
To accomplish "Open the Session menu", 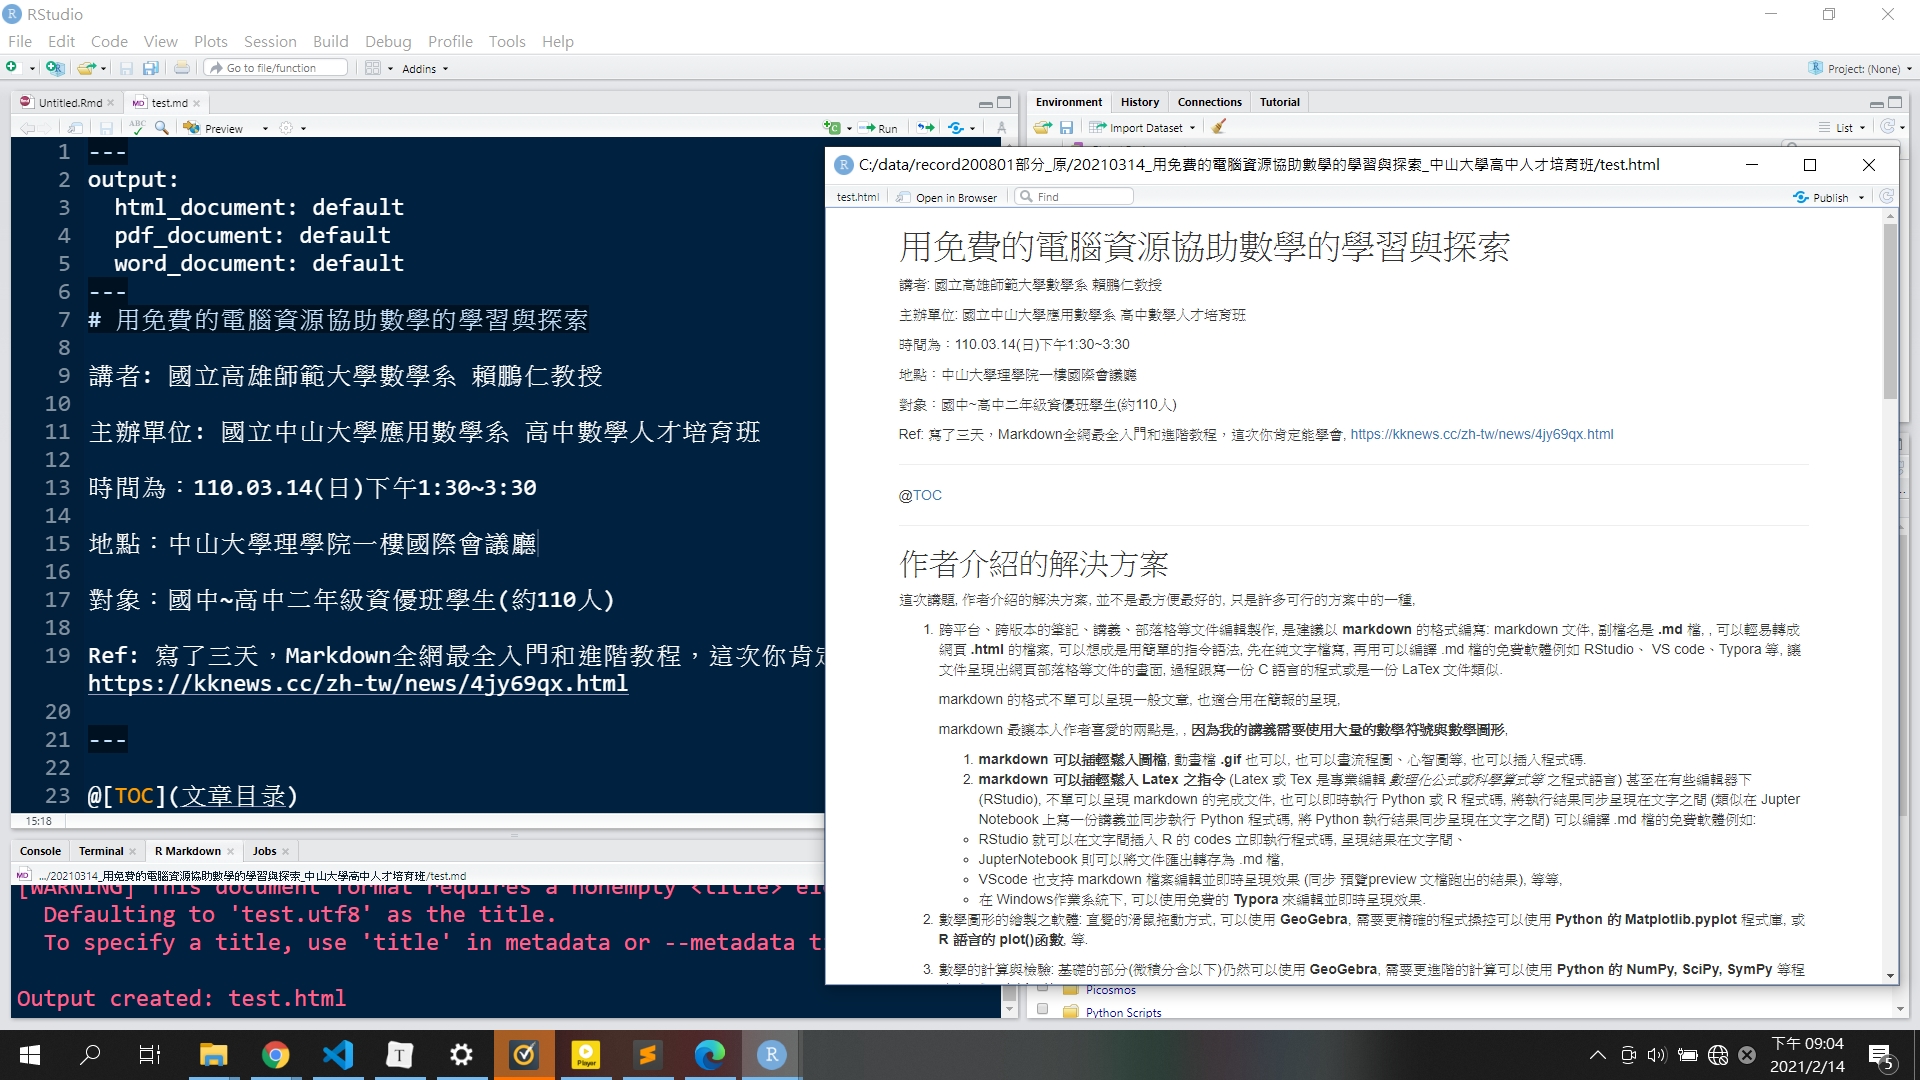I will [270, 41].
